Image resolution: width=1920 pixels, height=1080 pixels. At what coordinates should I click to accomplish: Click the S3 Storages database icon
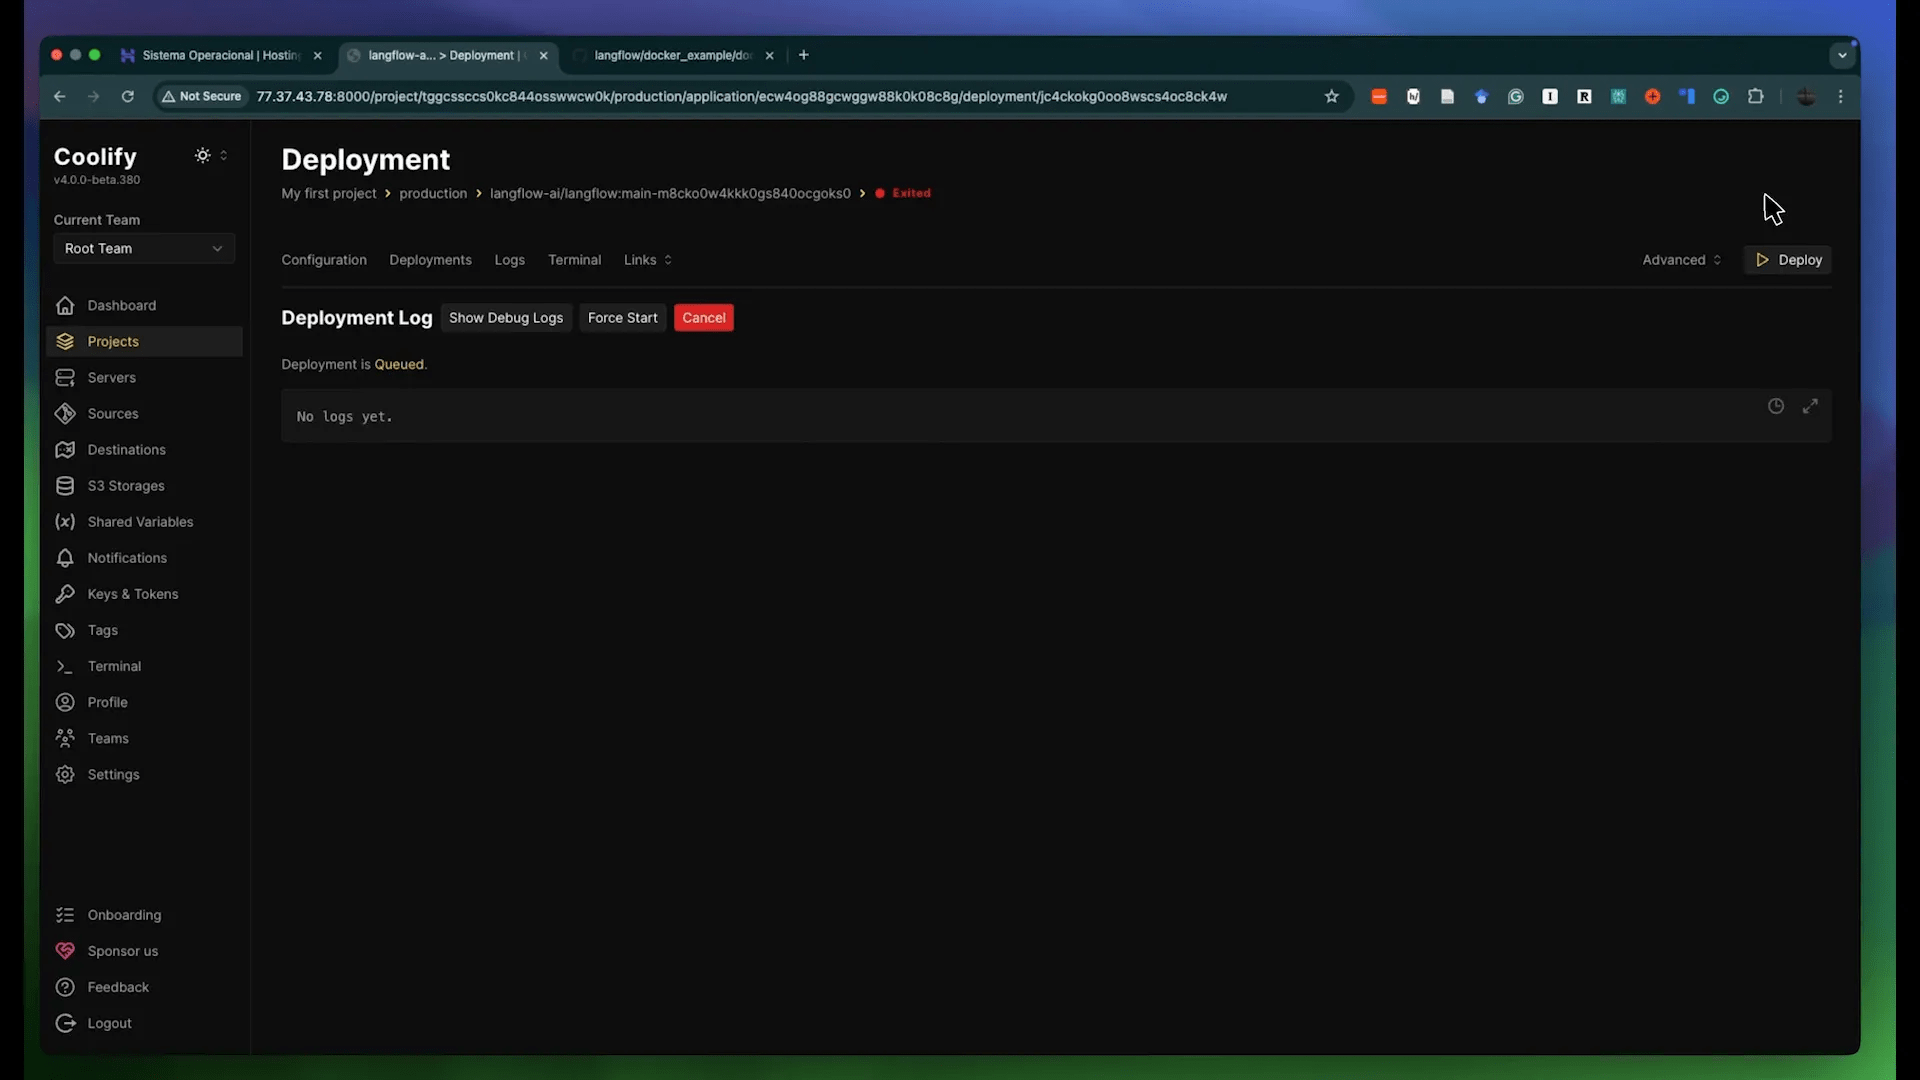tap(65, 485)
